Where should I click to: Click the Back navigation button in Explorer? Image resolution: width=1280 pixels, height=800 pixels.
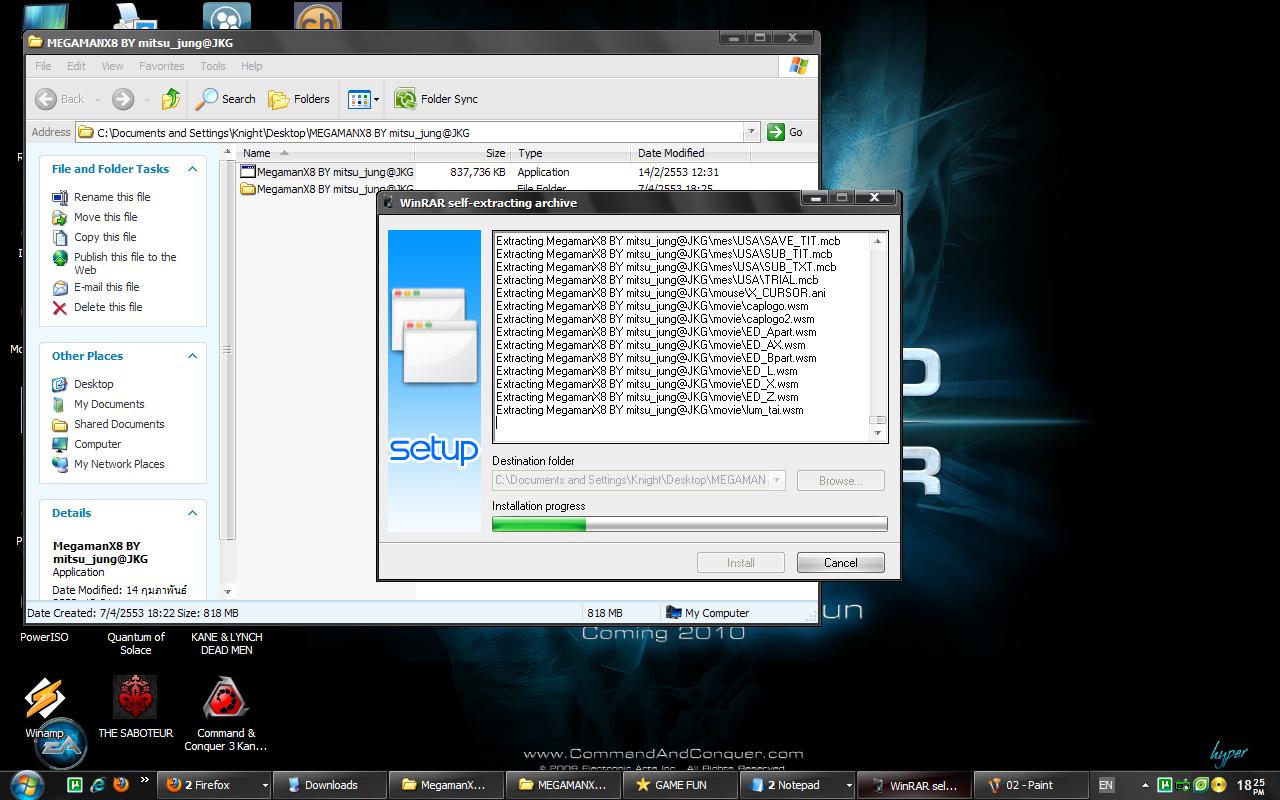[x=60, y=98]
